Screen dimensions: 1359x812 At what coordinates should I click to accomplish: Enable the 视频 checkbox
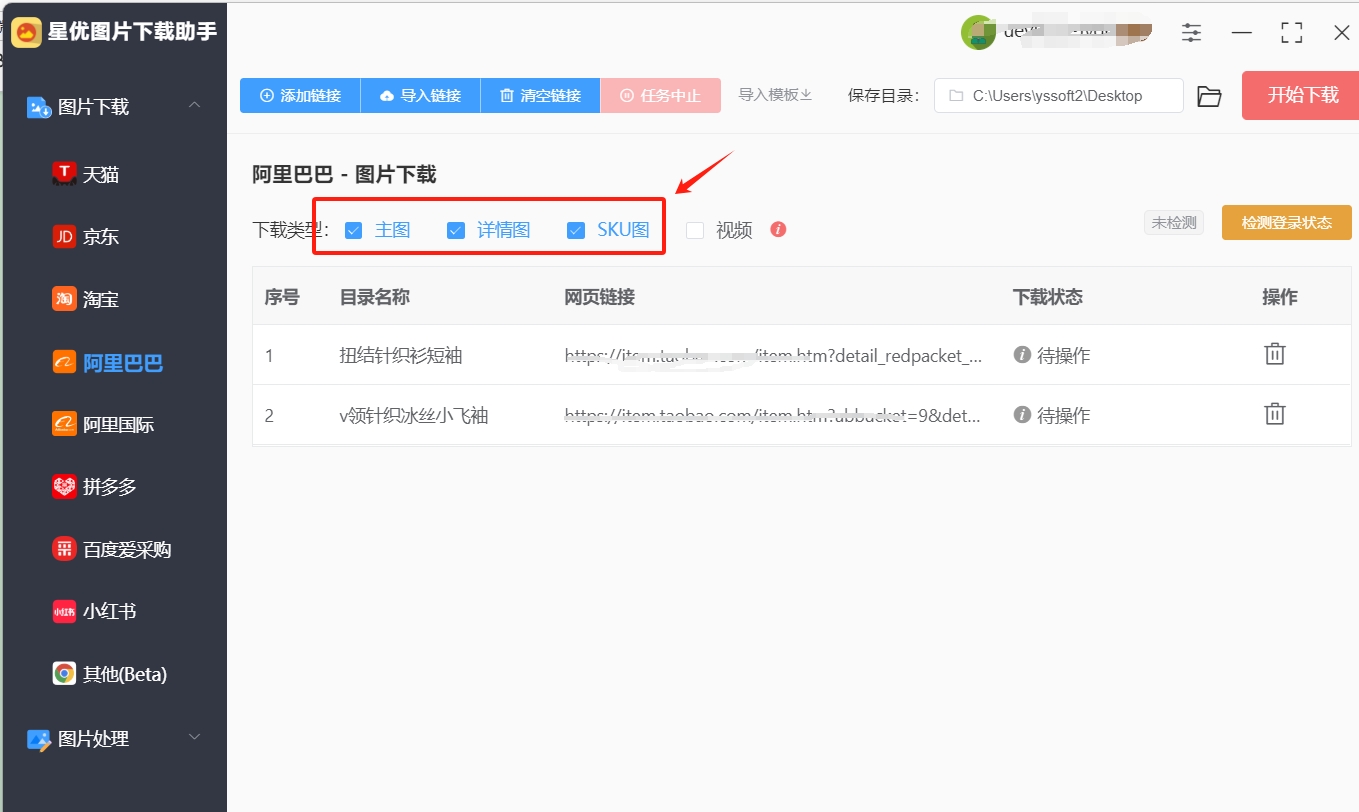695,230
